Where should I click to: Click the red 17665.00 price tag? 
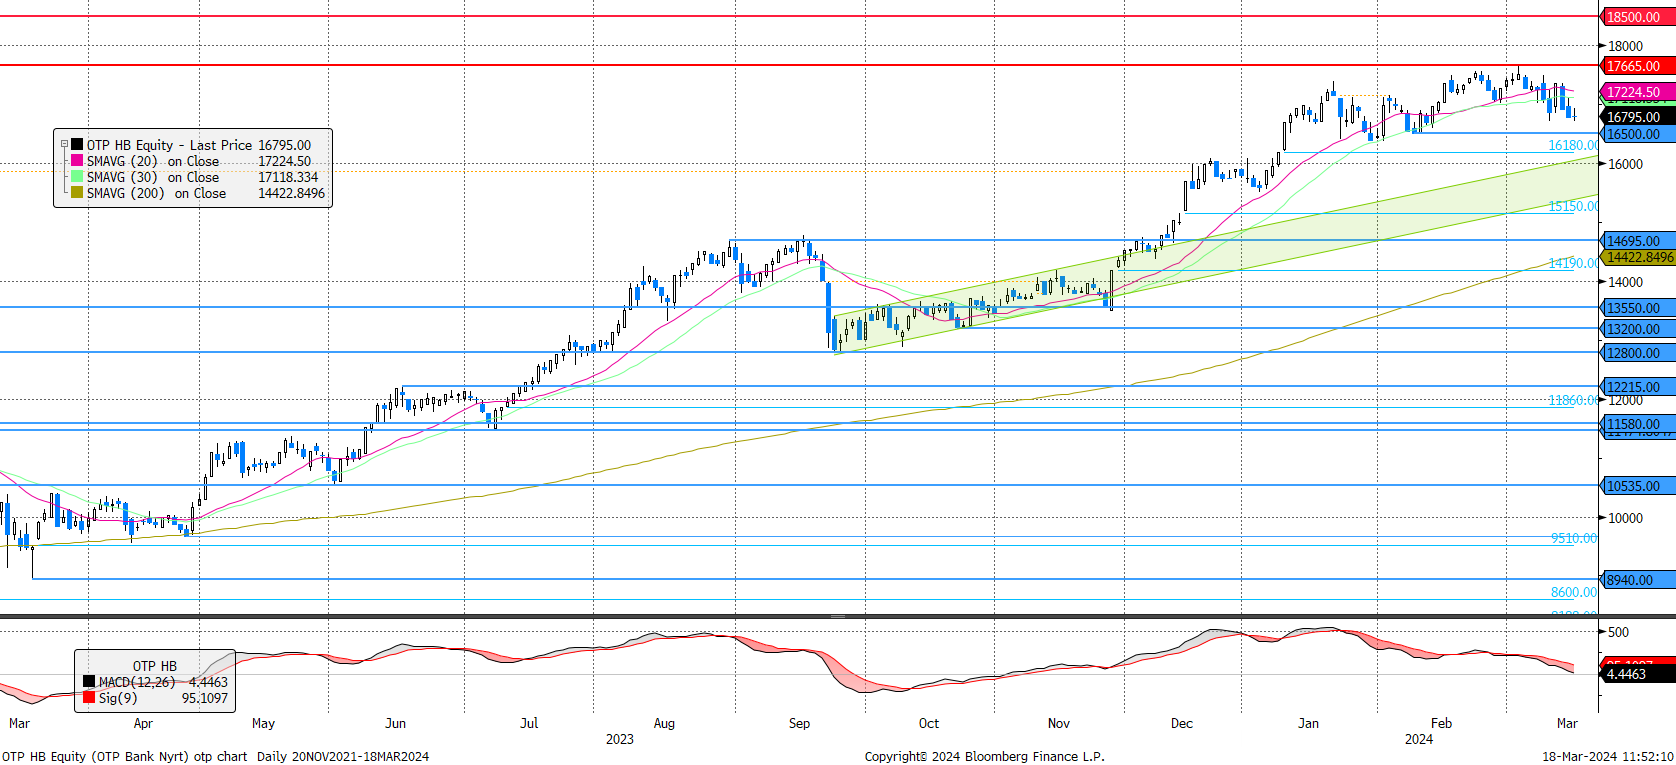[1638, 66]
